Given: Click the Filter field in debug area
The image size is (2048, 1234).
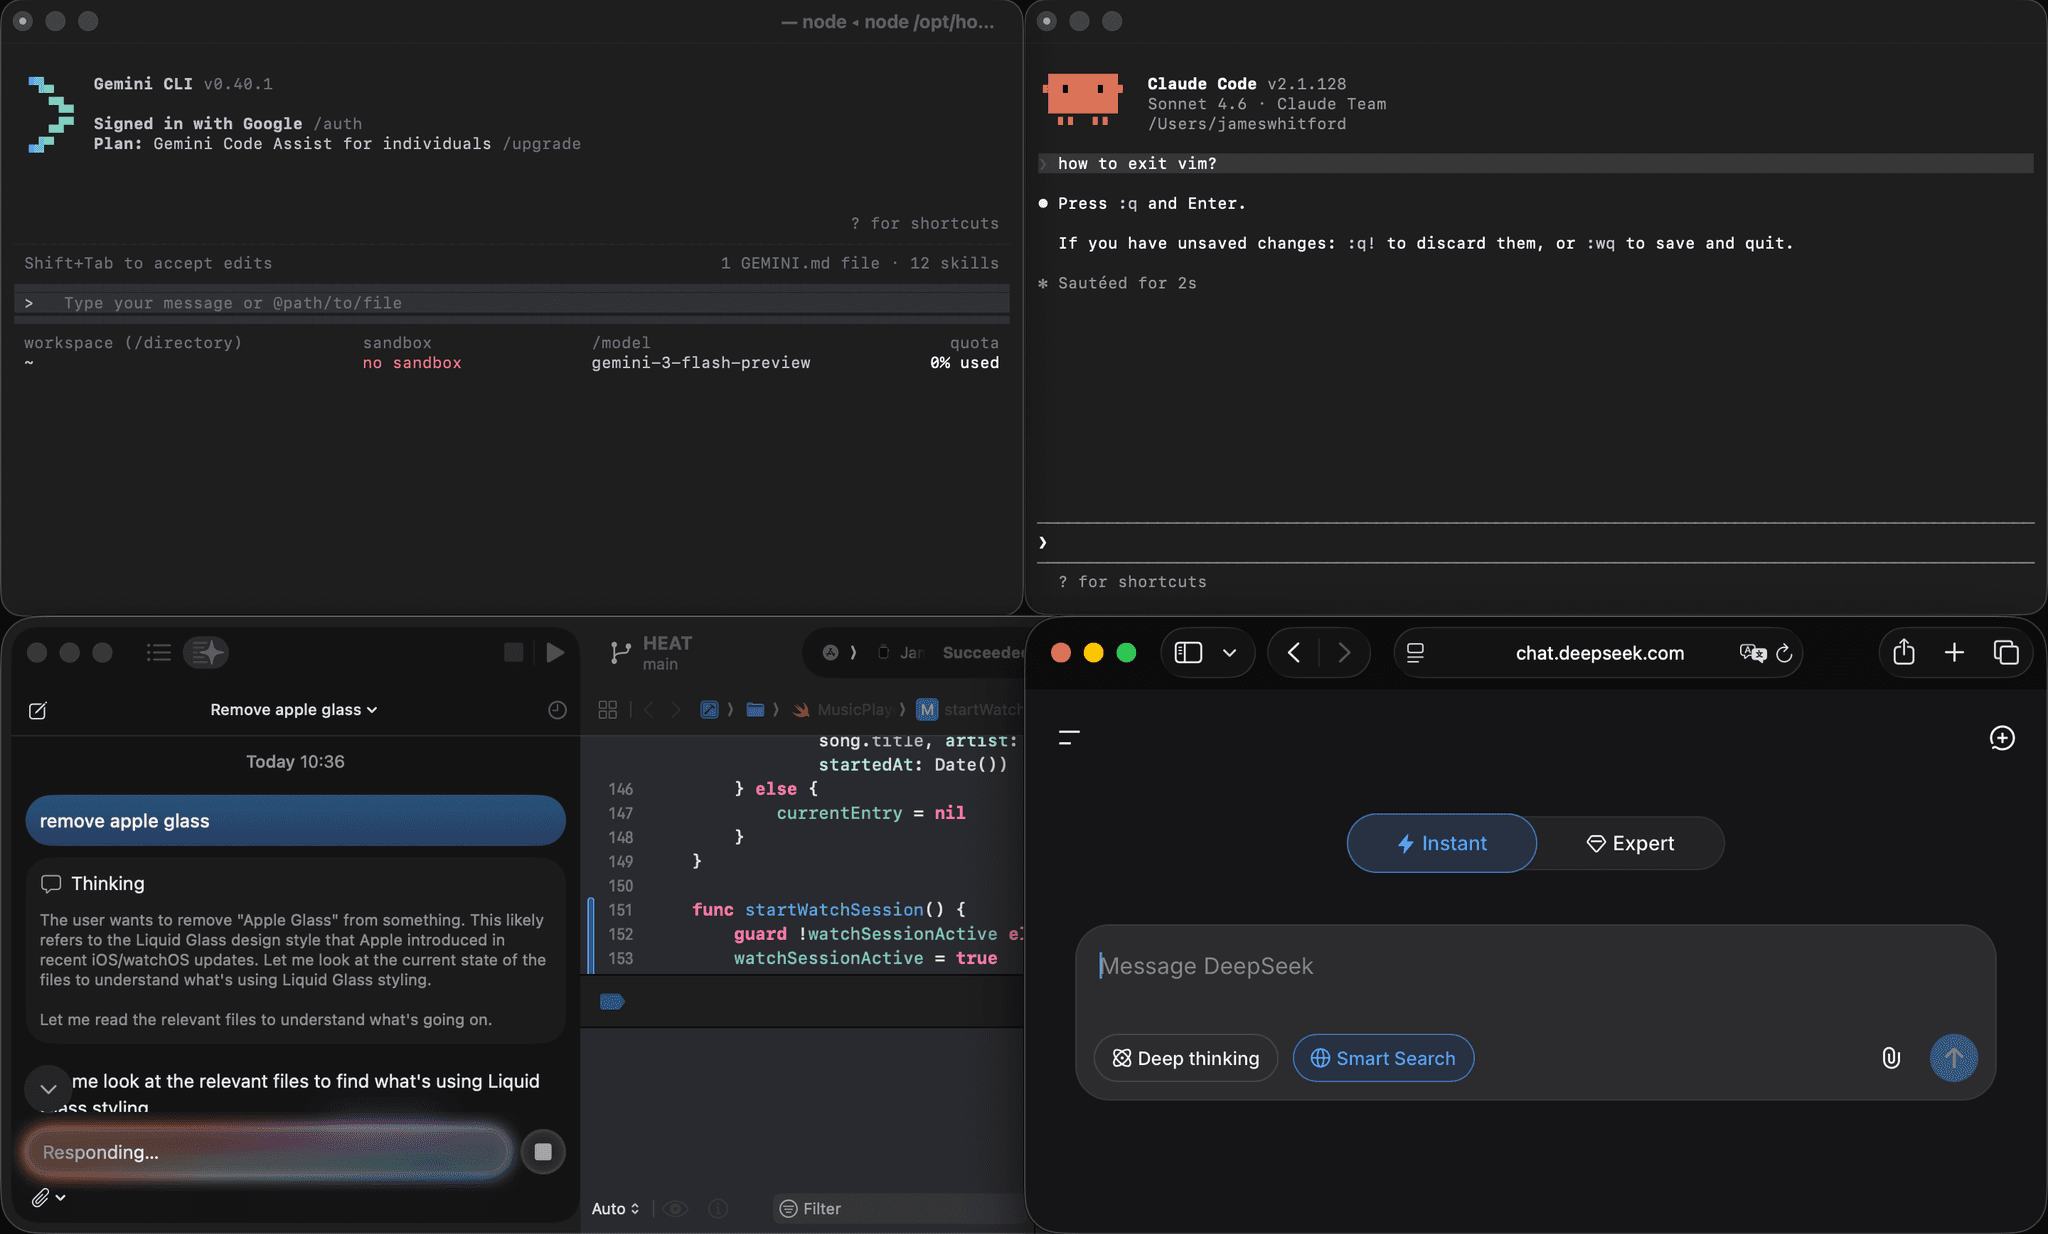Looking at the screenshot, I should pyautogui.click(x=898, y=1209).
